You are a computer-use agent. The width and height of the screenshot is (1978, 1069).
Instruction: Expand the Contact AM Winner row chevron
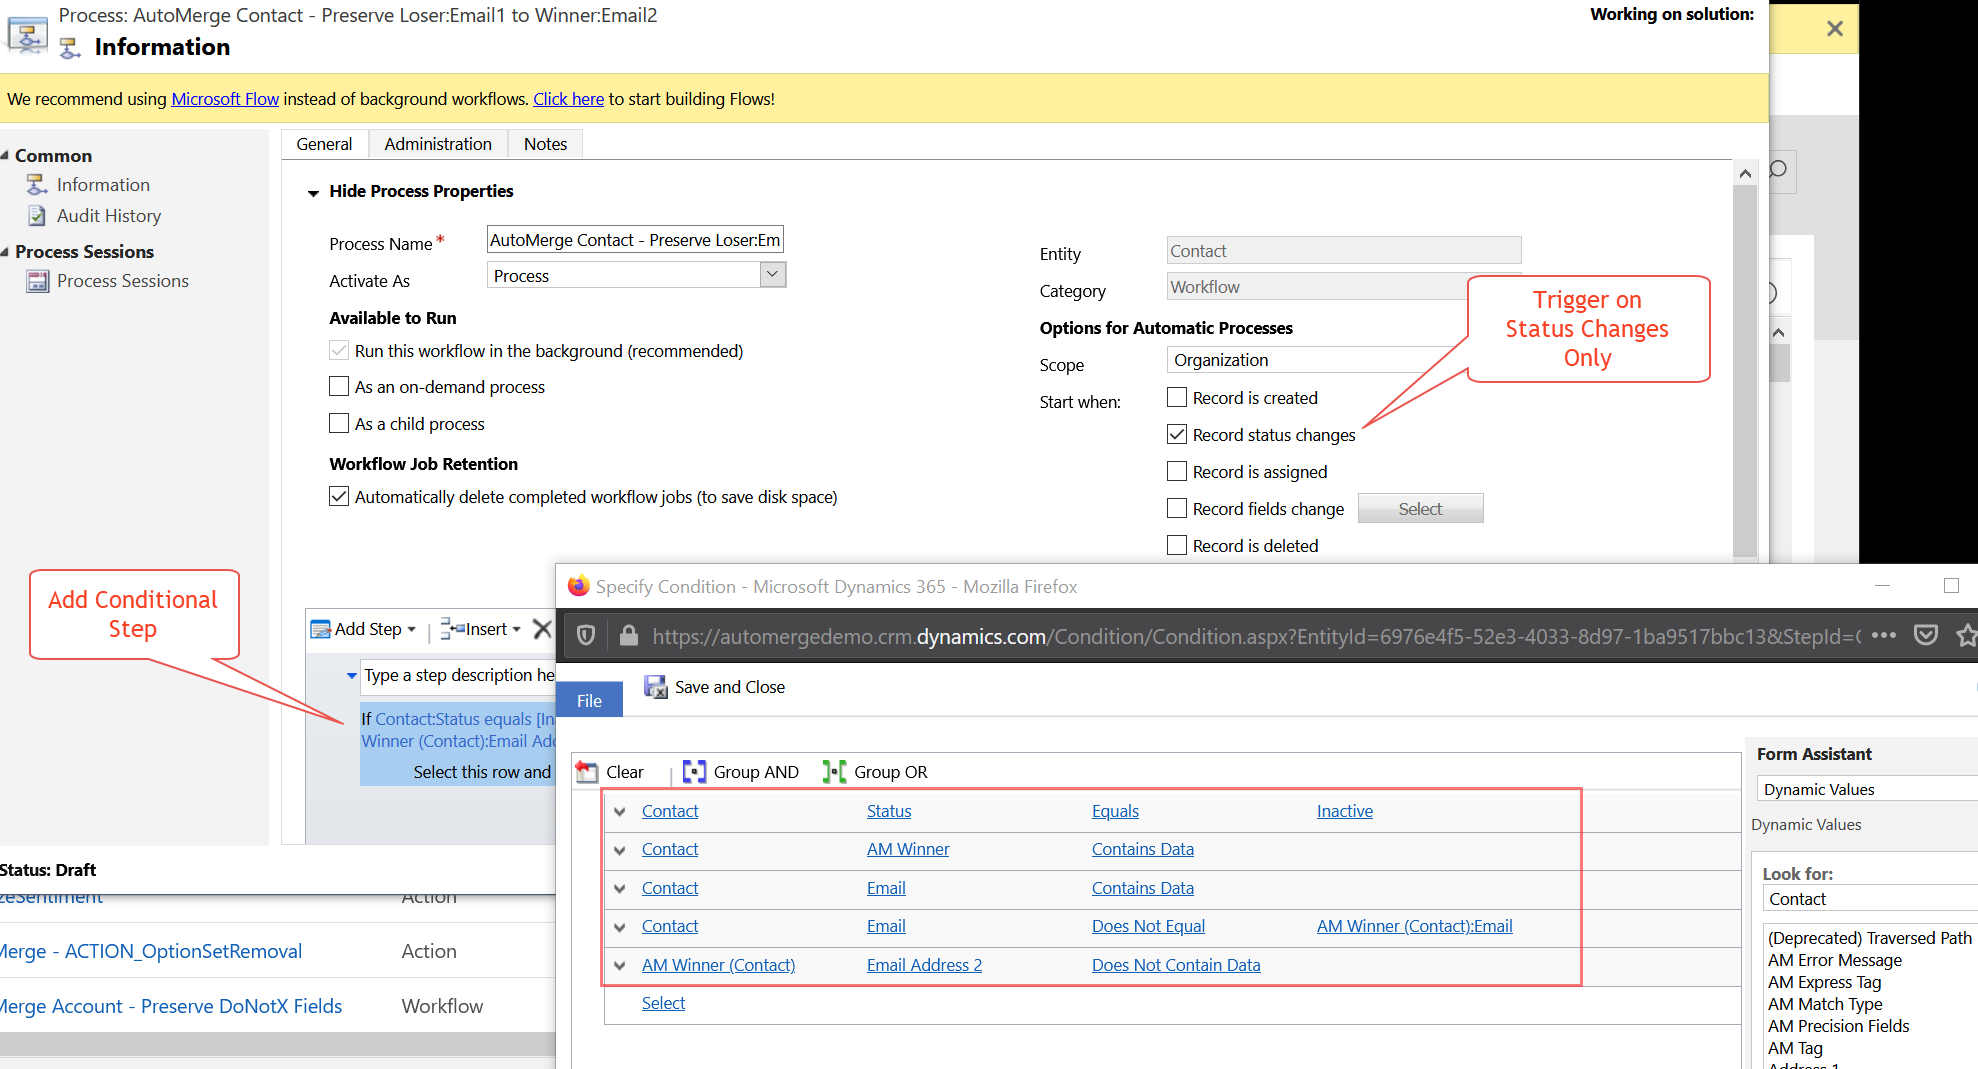point(620,850)
